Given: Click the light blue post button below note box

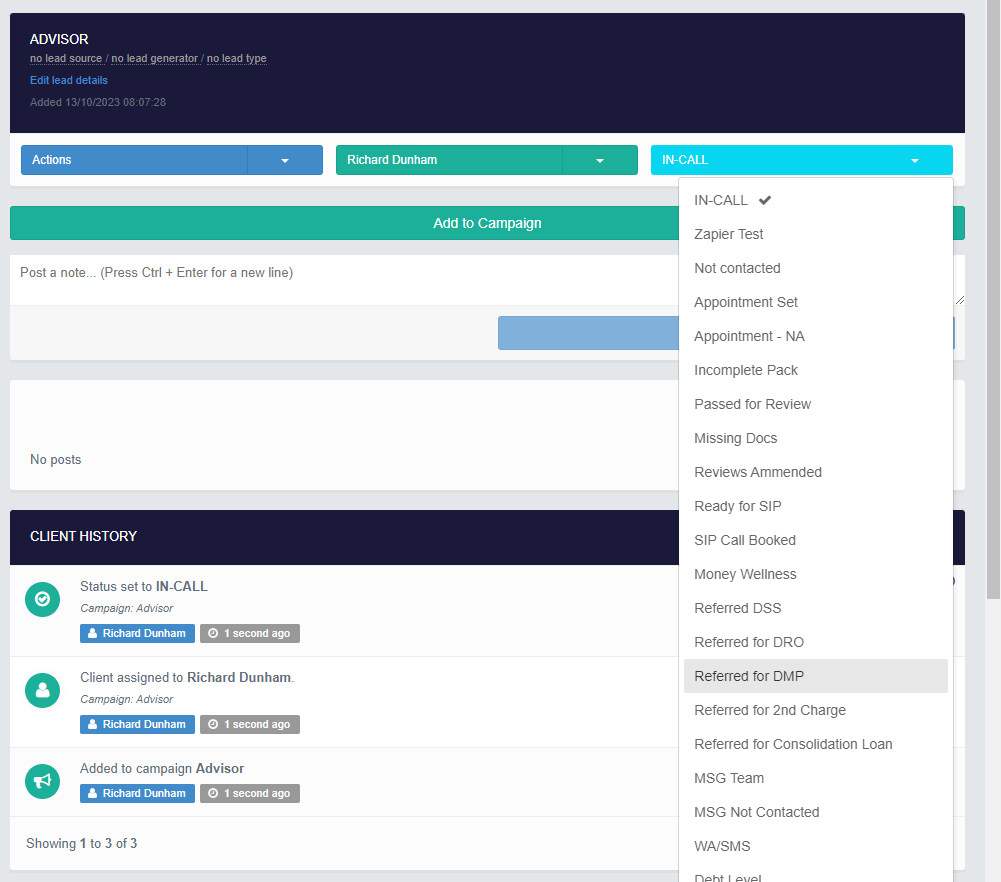Looking at the screenshot, I should [588, 333].
